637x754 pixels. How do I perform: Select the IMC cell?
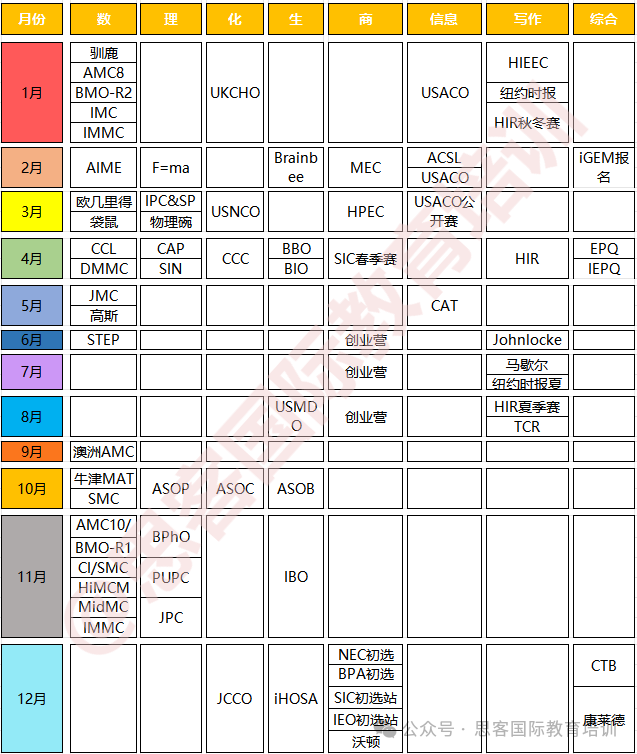coord(103,113)
